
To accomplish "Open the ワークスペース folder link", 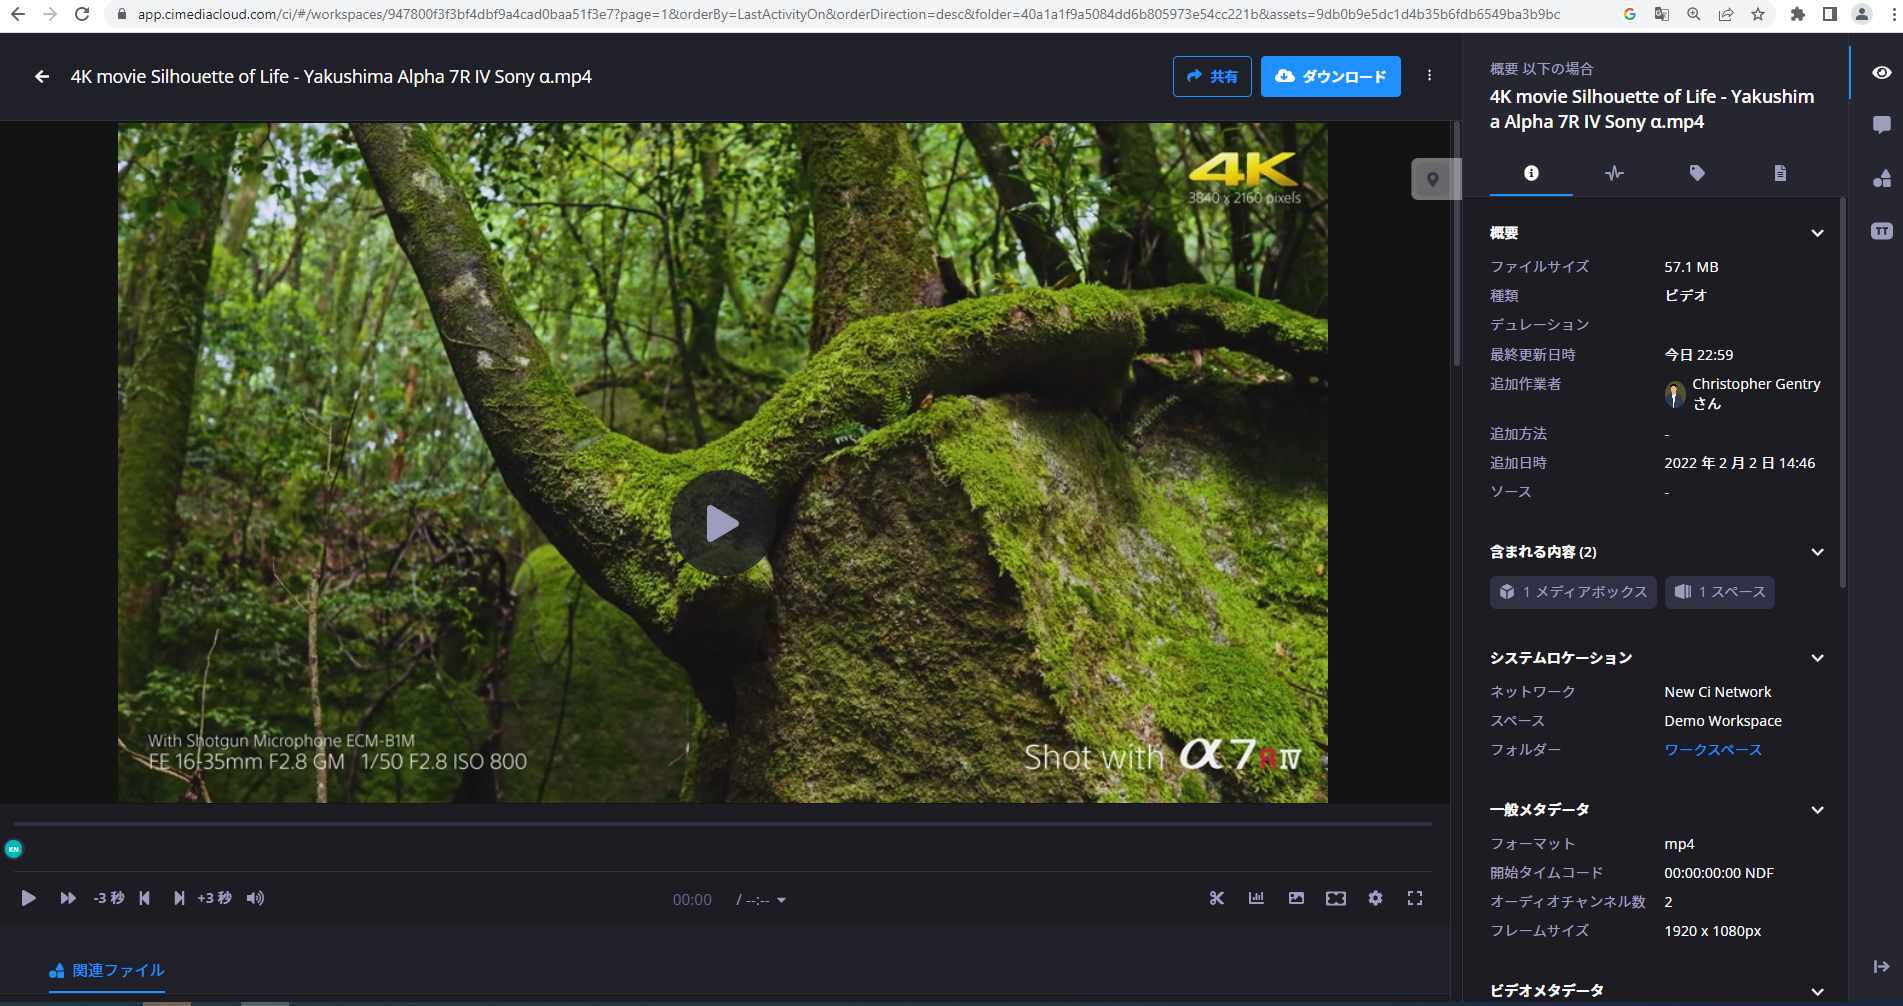I will pyautogui.click(x=1713, y=750).
